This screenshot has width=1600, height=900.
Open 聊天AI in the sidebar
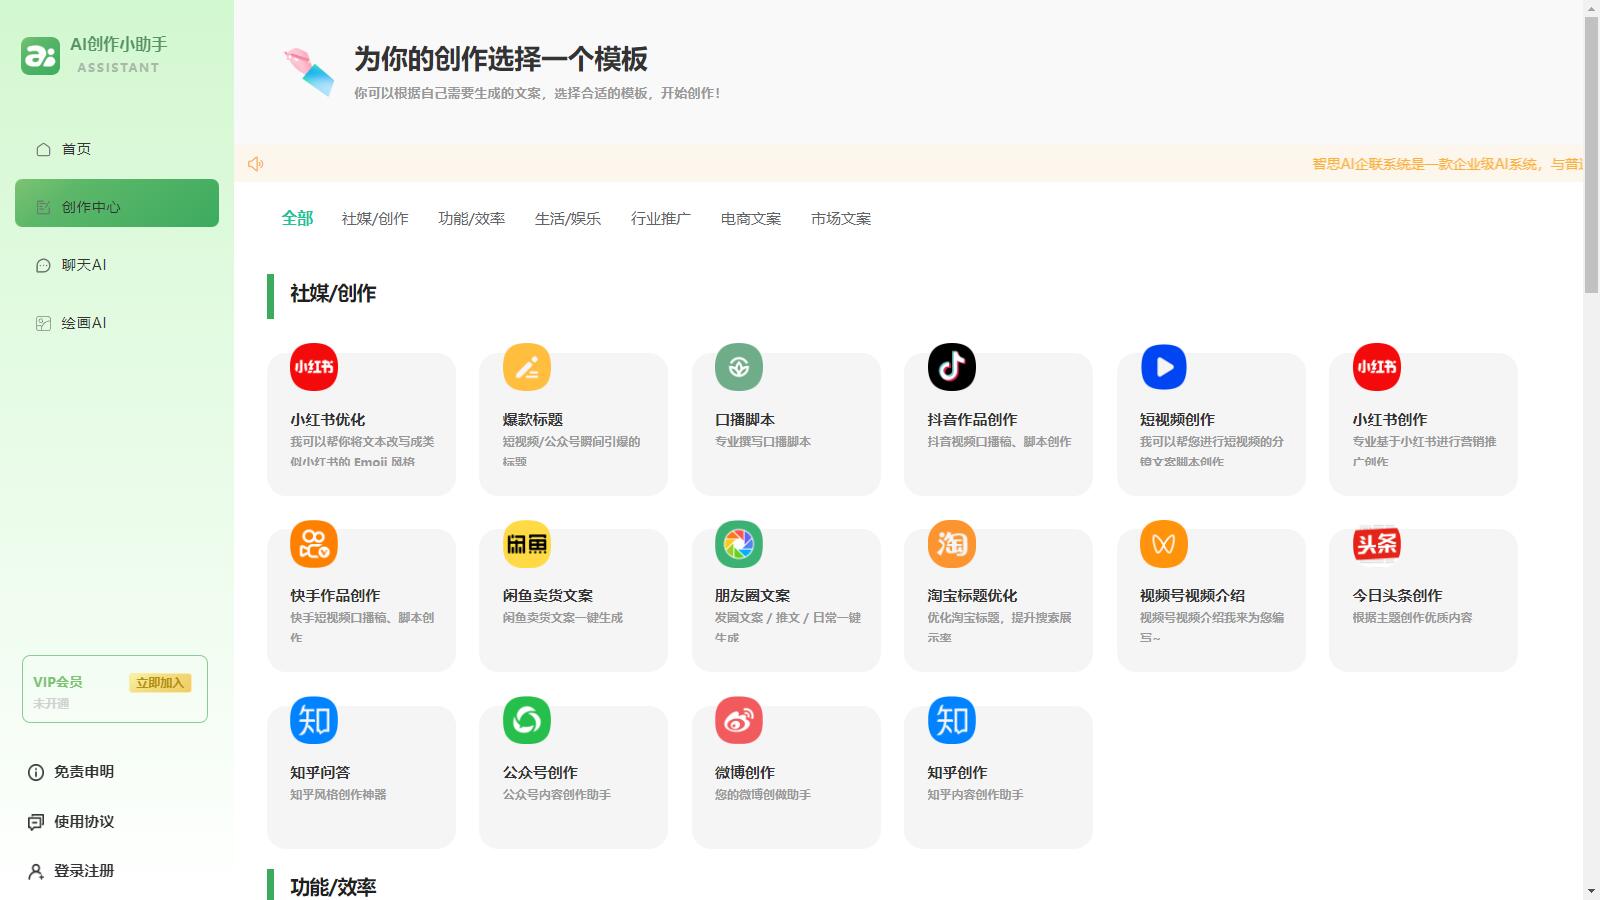click(84, 265)
